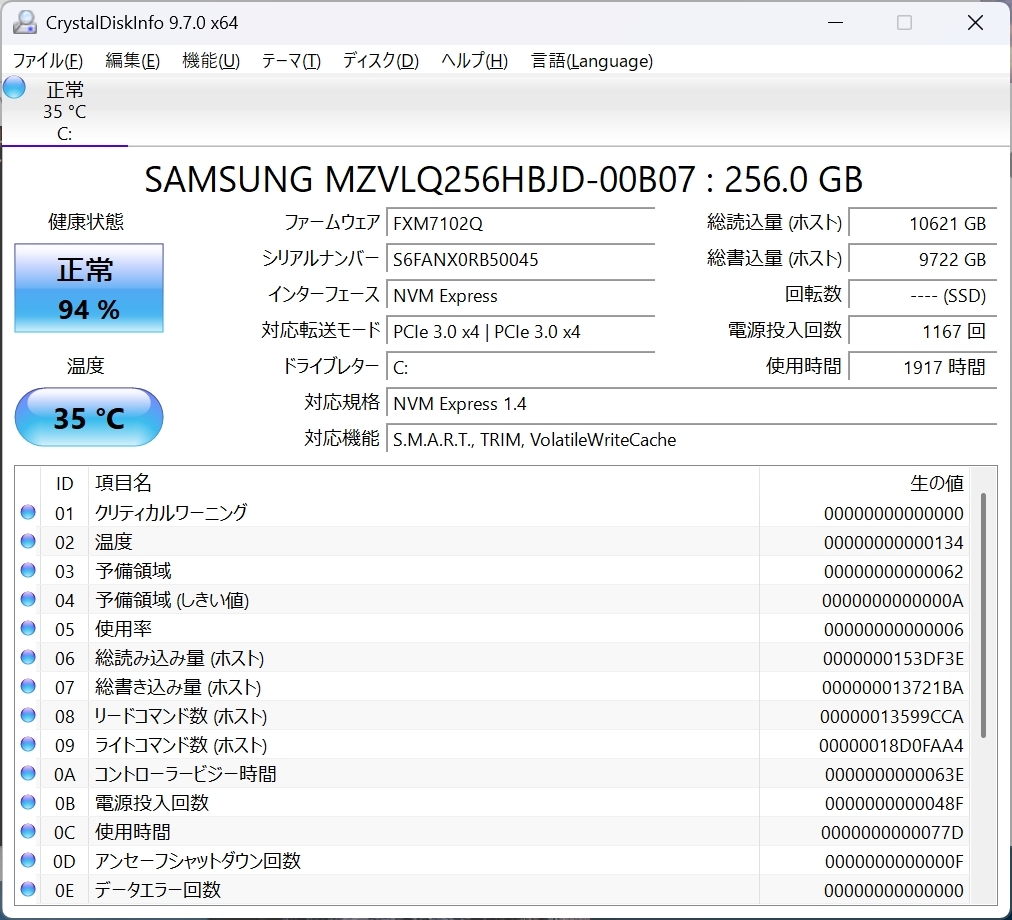Click raw value 0000000000063E
This screenshot has width=1012, height=920.
tap(895, 774)
